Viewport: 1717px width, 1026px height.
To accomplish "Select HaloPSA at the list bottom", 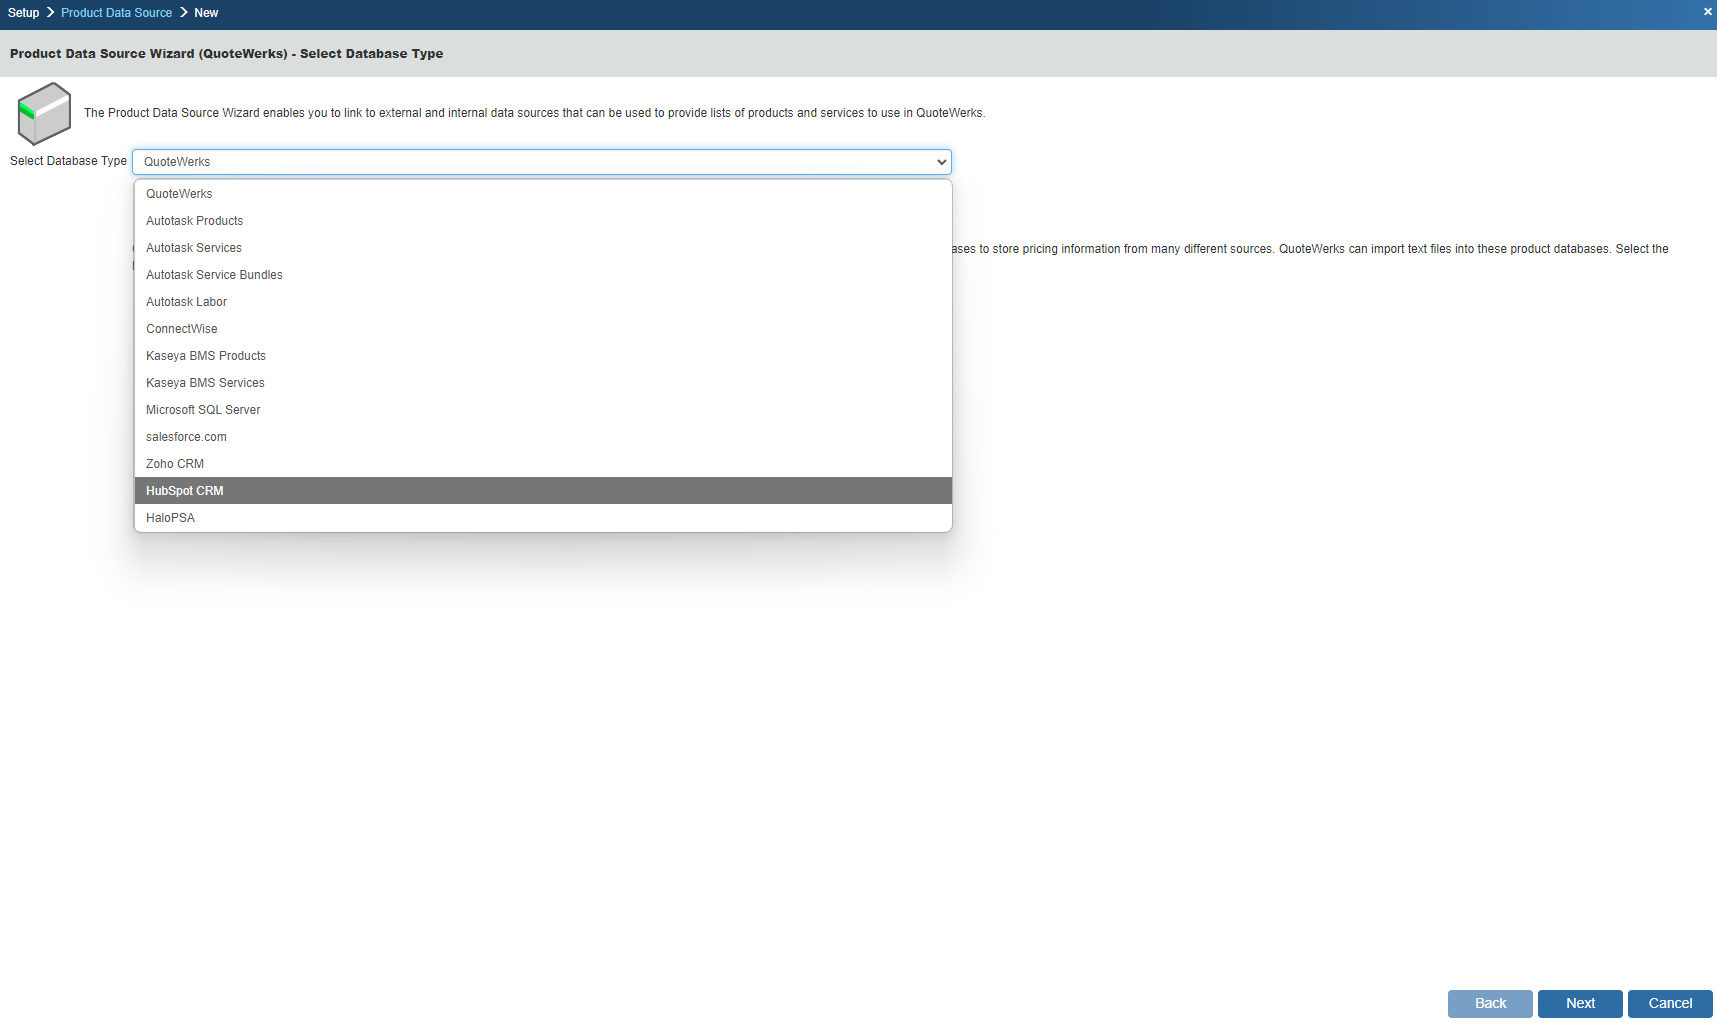I will coord(170,518).
